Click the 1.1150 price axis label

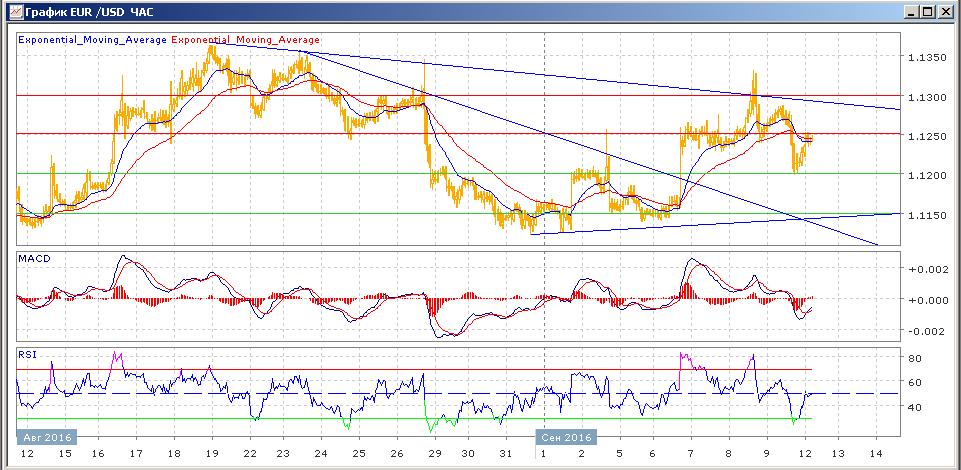tap(926, 215)
